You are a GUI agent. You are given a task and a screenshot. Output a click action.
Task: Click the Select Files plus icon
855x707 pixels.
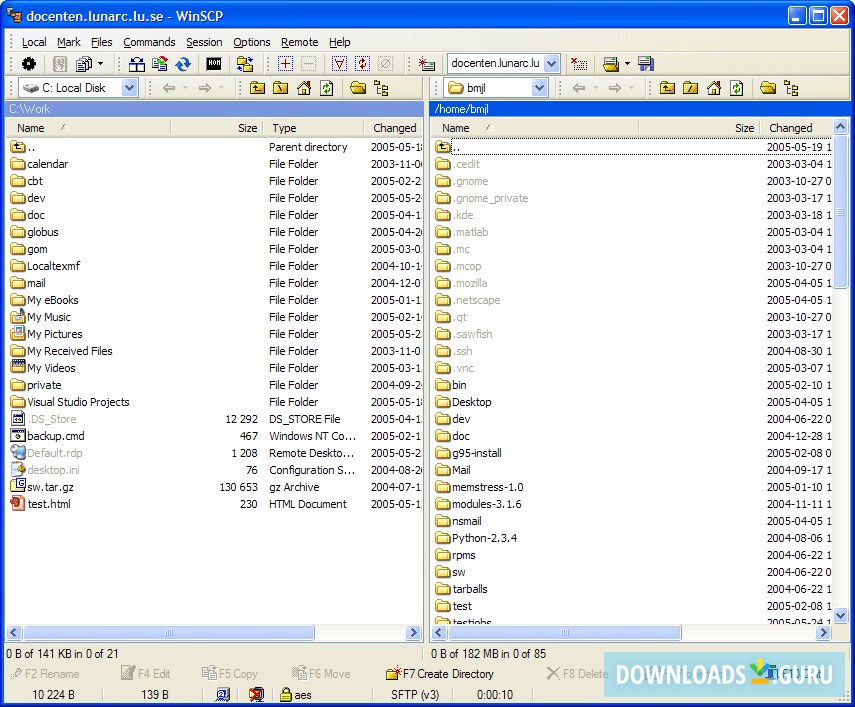(x=285, y=64)
